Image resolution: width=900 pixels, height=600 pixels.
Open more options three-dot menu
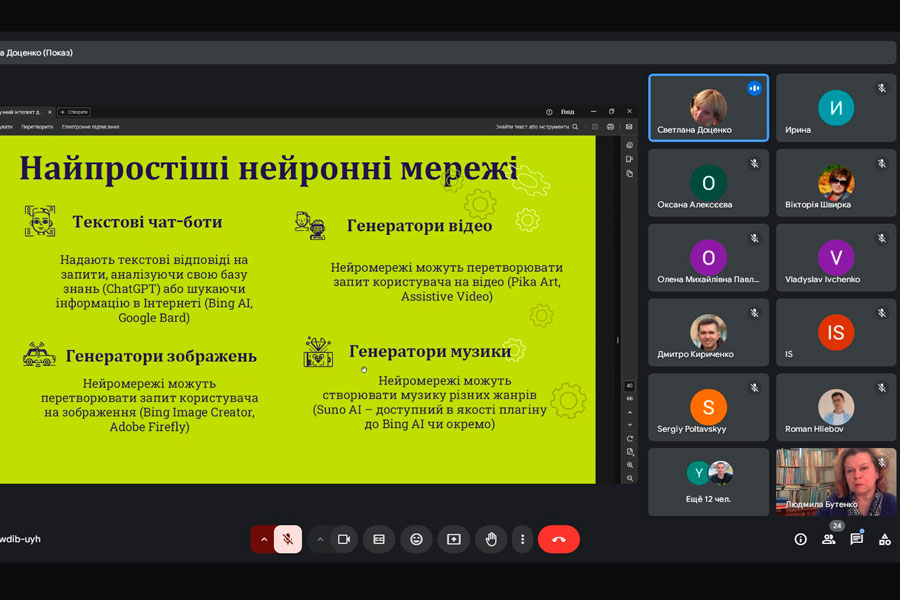coord(522,539)
